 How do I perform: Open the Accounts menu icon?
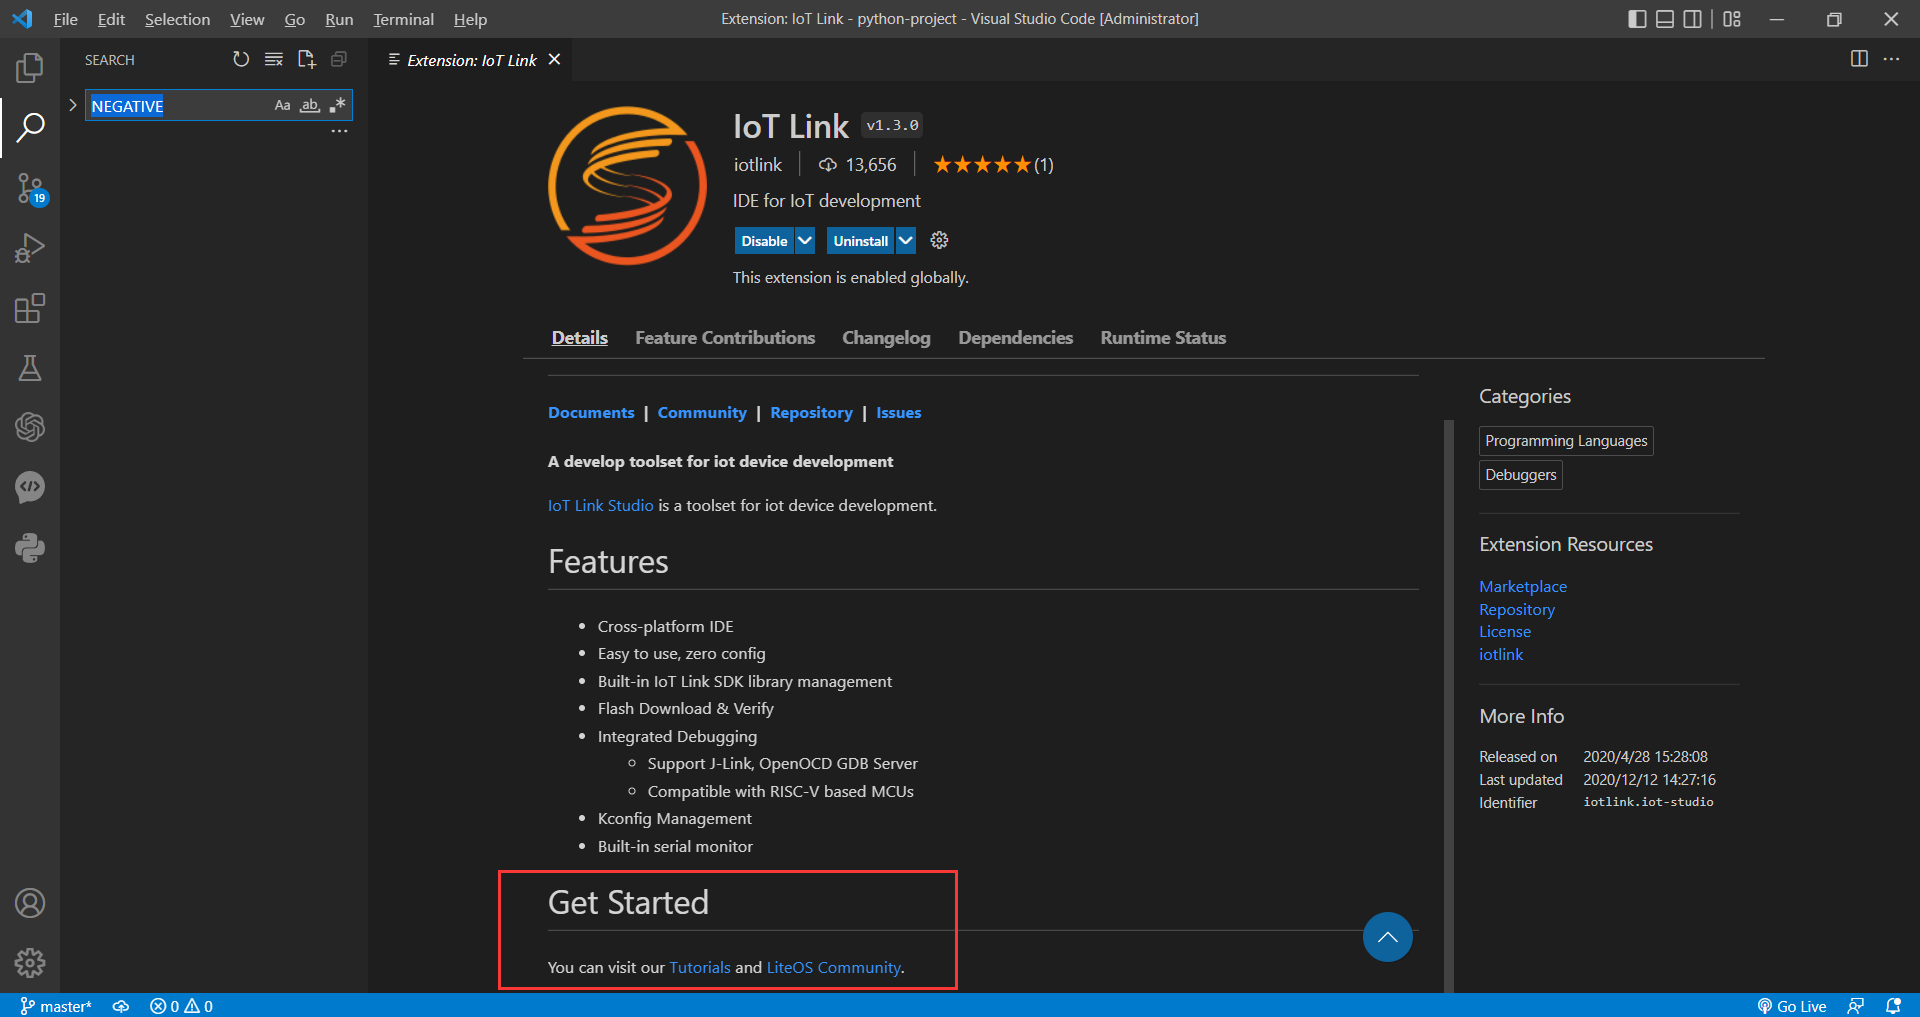click(x=30, y=903)
